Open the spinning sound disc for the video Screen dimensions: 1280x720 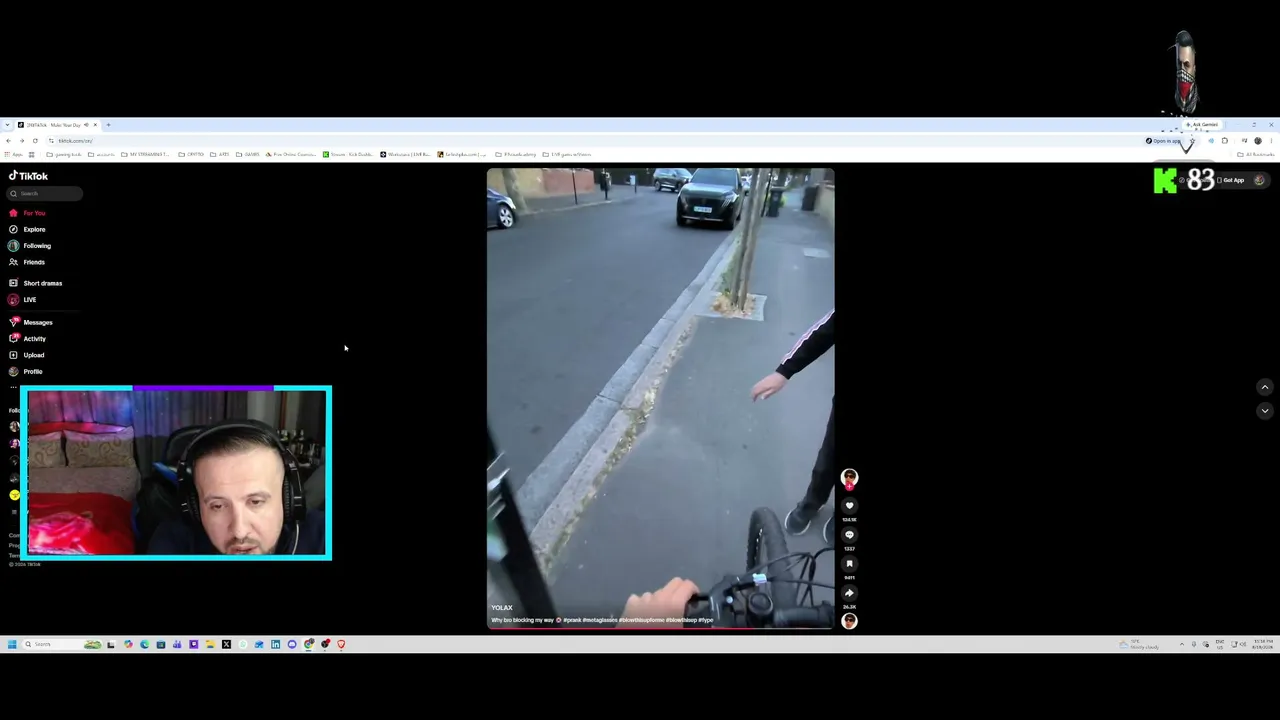coord(849,621)
